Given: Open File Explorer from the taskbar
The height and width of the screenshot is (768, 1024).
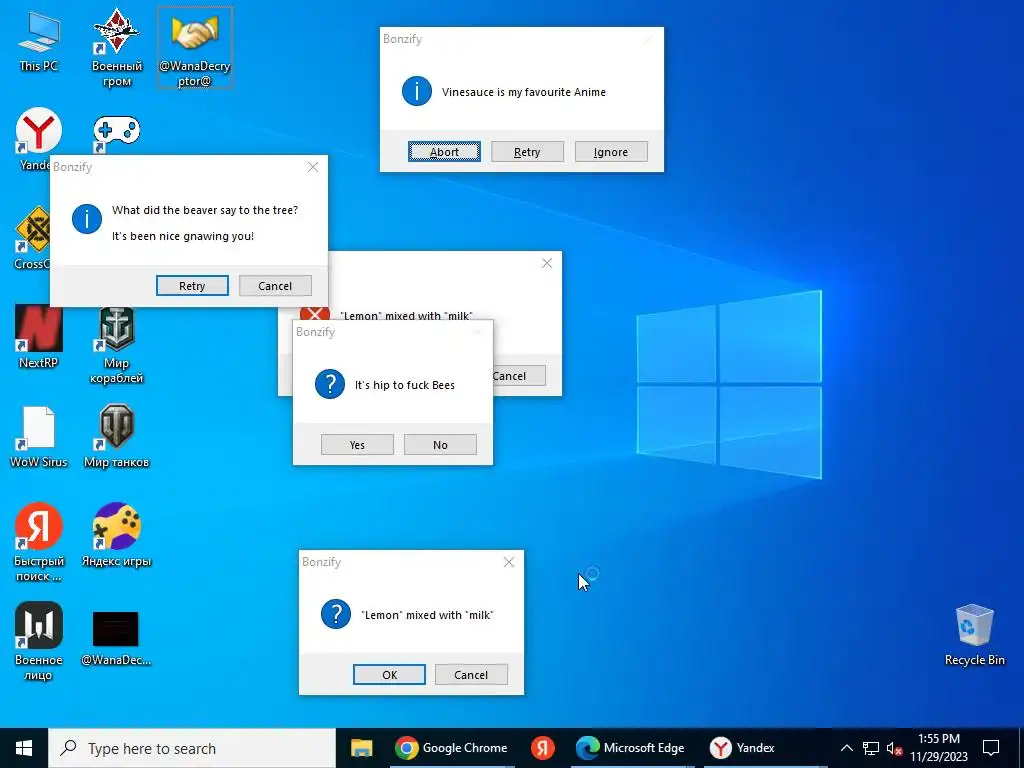Looking at the screenshot, I should (361, 748).
